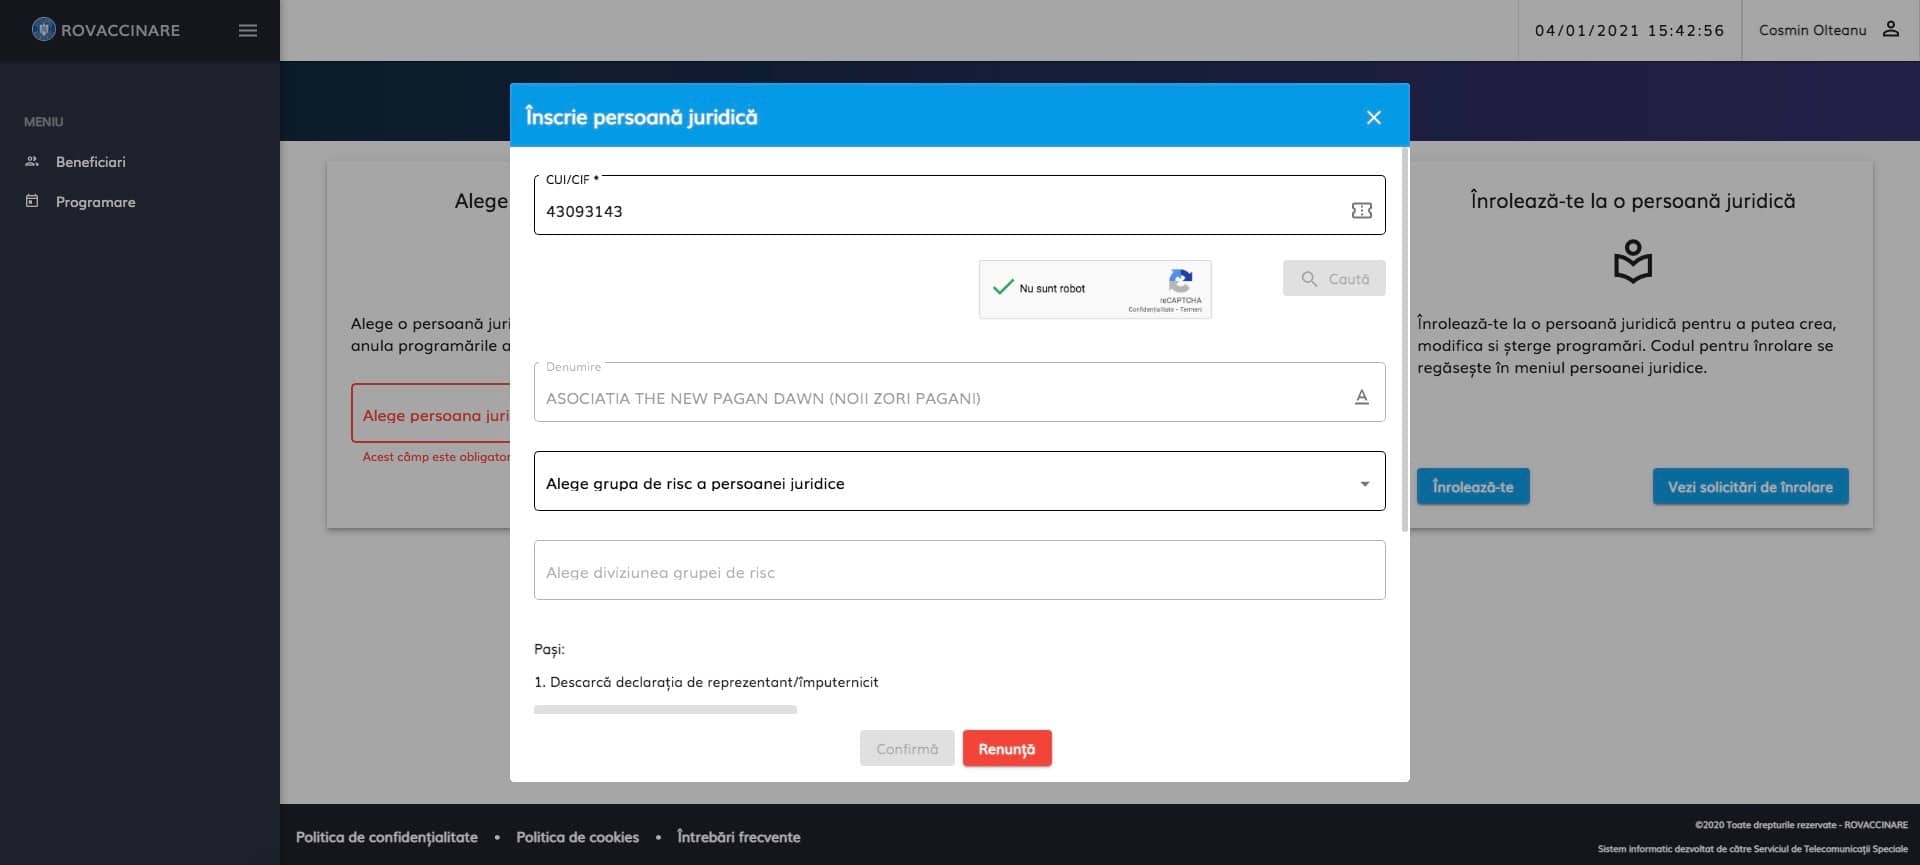Viewport: 1920px width, 865px height.
Task: Click the step 1 declaration download text
Action: pos(706,682)
